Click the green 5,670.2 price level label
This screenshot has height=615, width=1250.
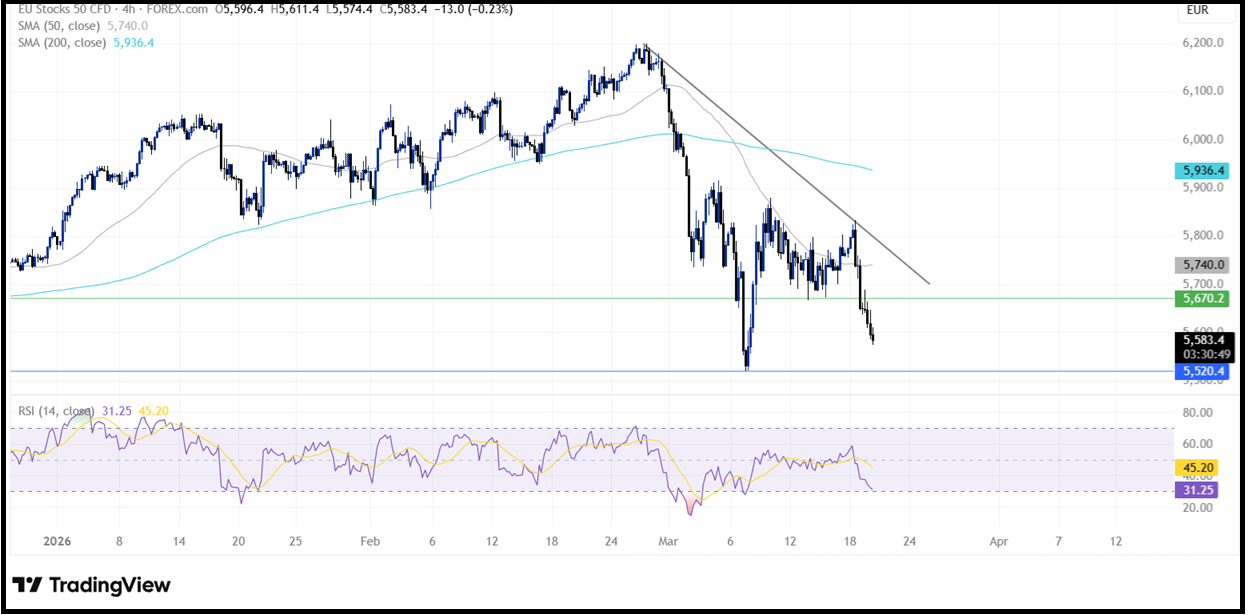pyautogui.click(x=1202, y=298)
